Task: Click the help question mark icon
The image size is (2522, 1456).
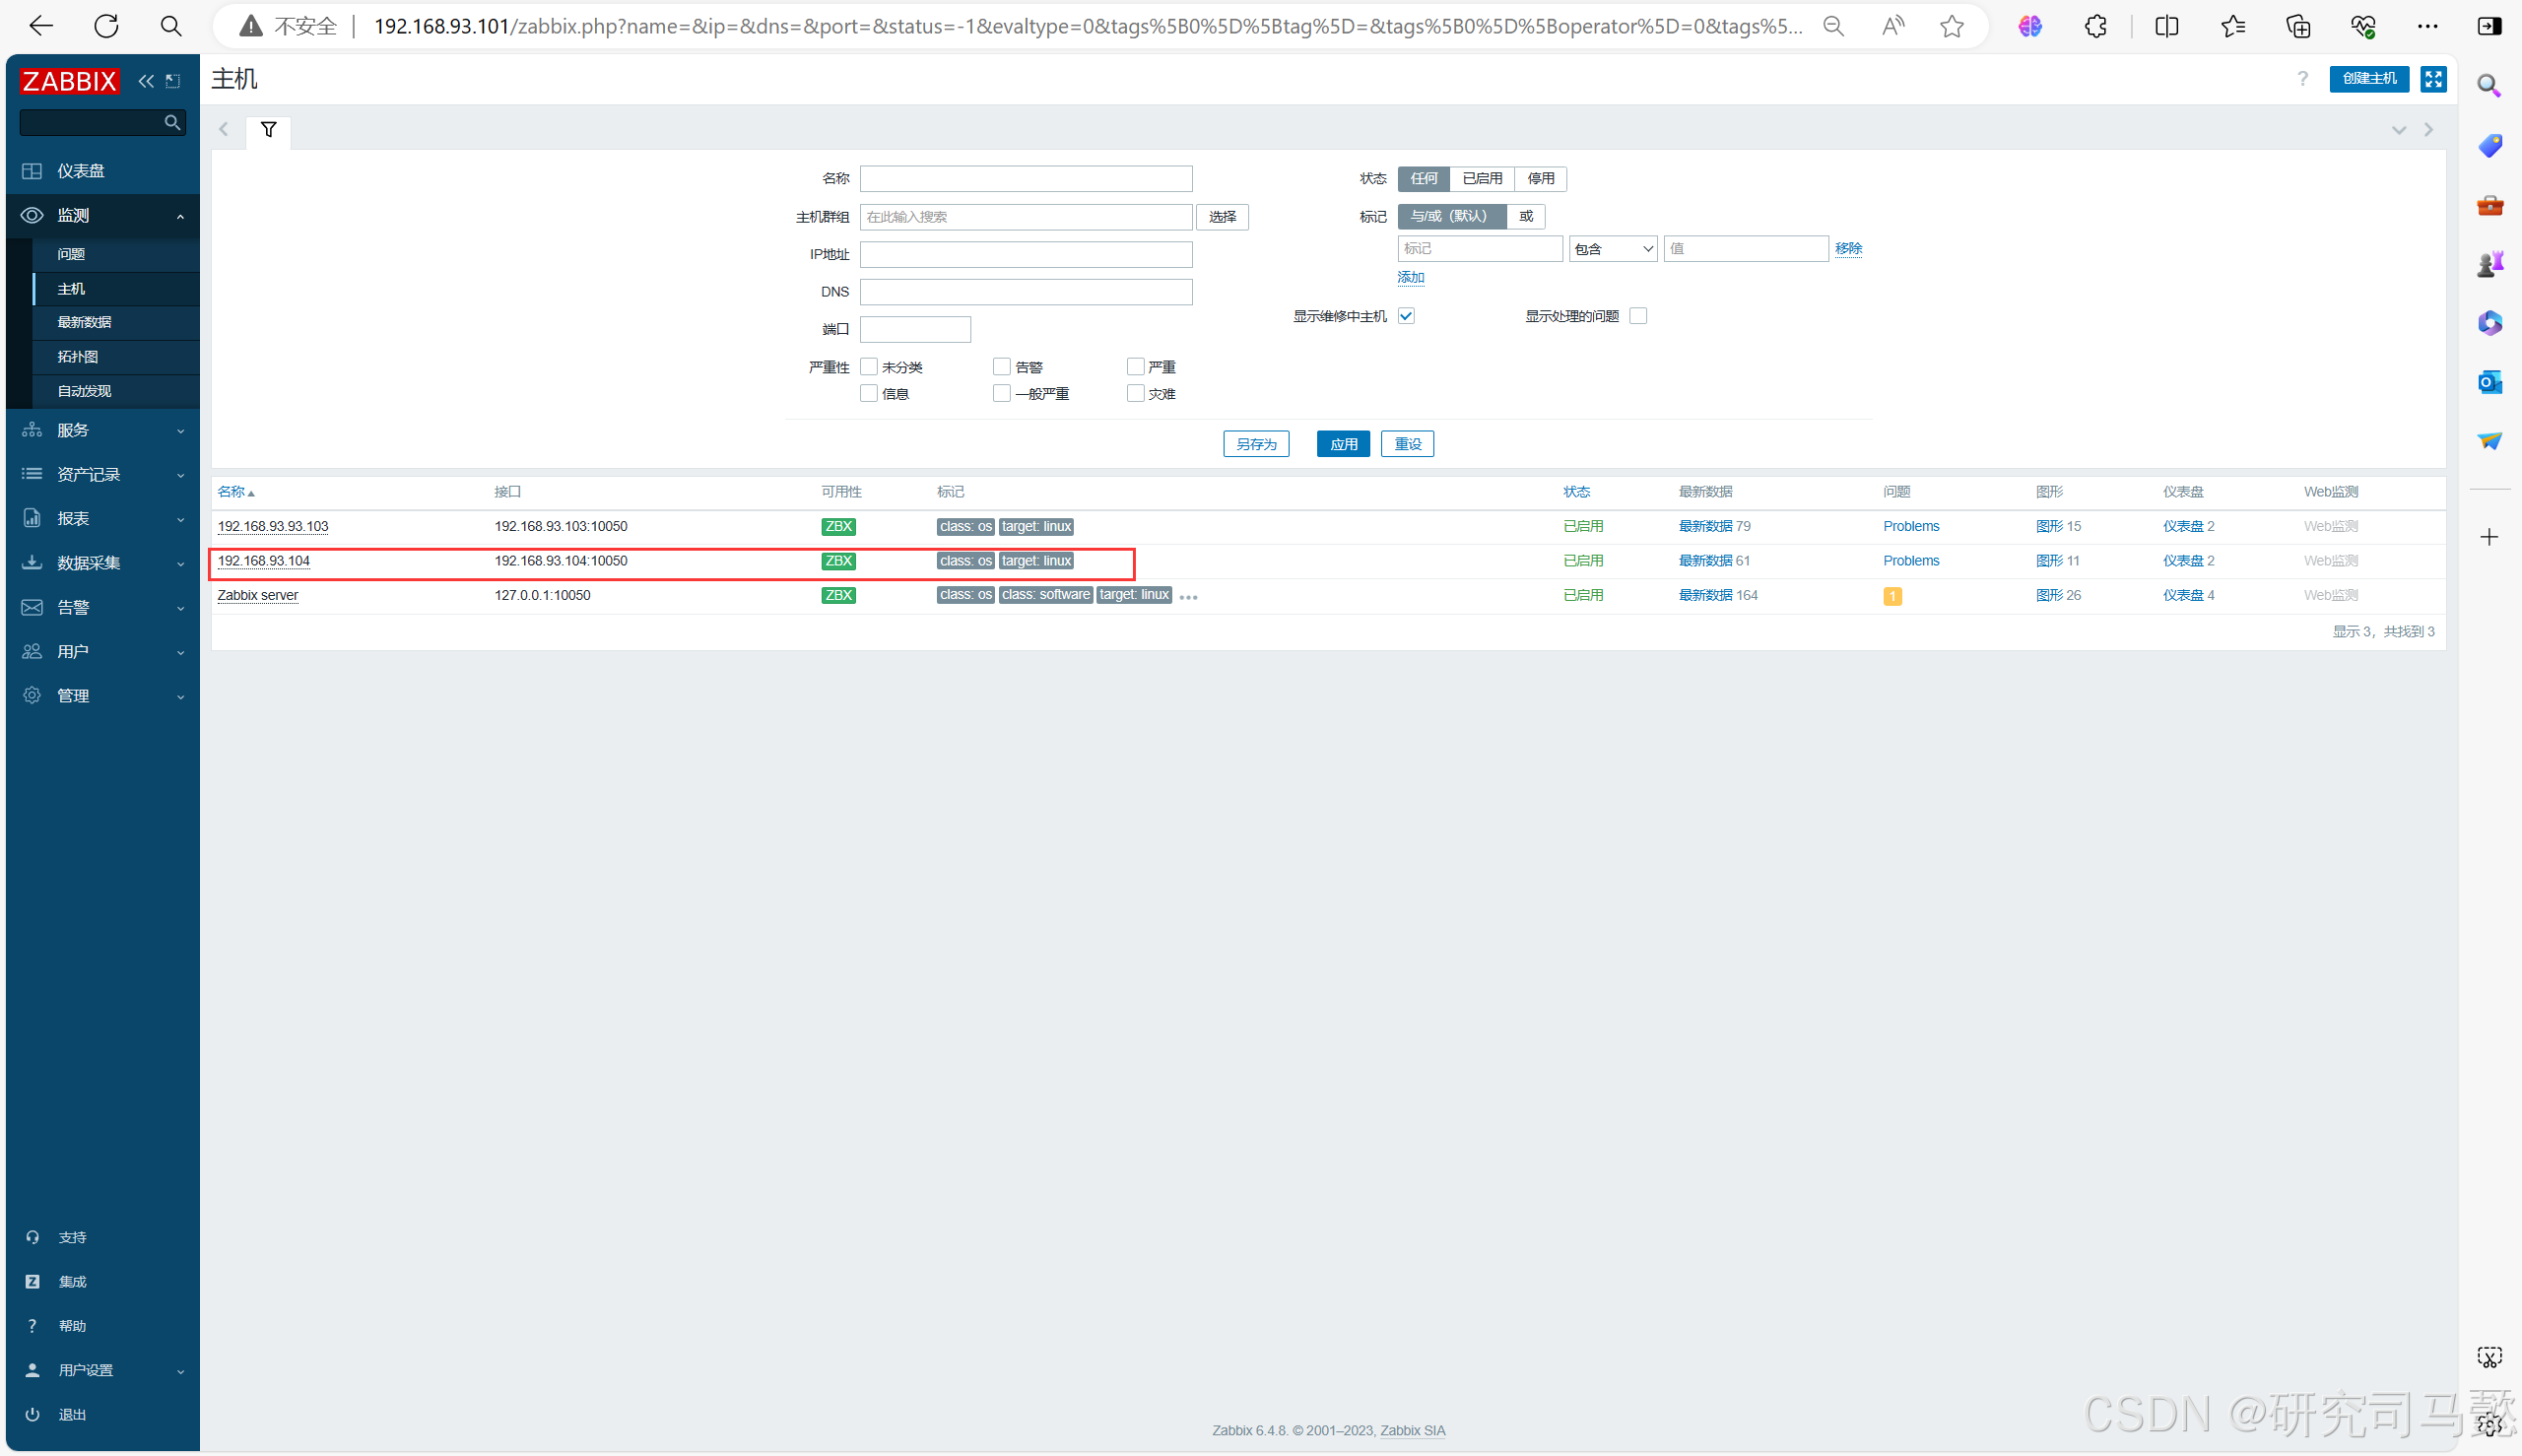Action: [x=2302, y=79]
